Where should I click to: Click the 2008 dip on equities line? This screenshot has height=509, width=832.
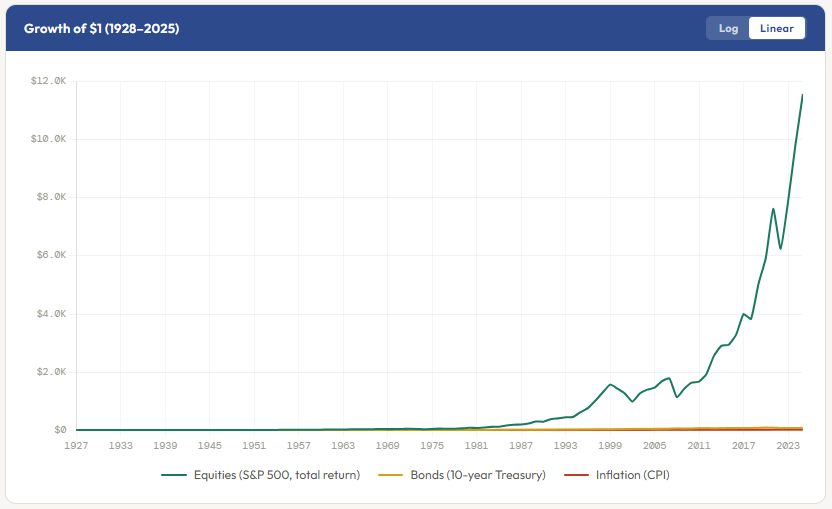[677, 397]
